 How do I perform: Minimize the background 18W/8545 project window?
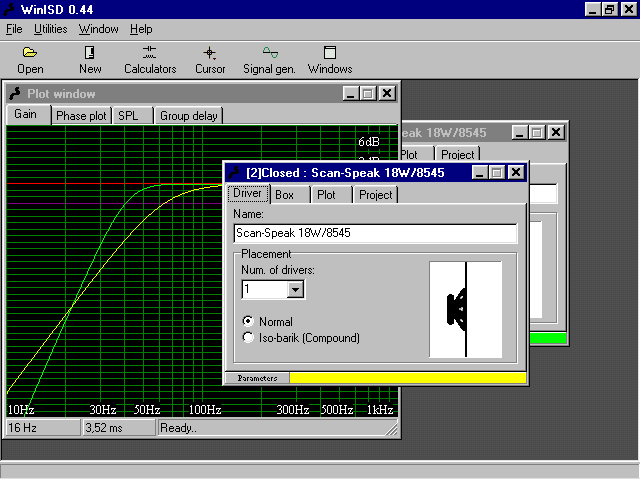click(520, 132)
